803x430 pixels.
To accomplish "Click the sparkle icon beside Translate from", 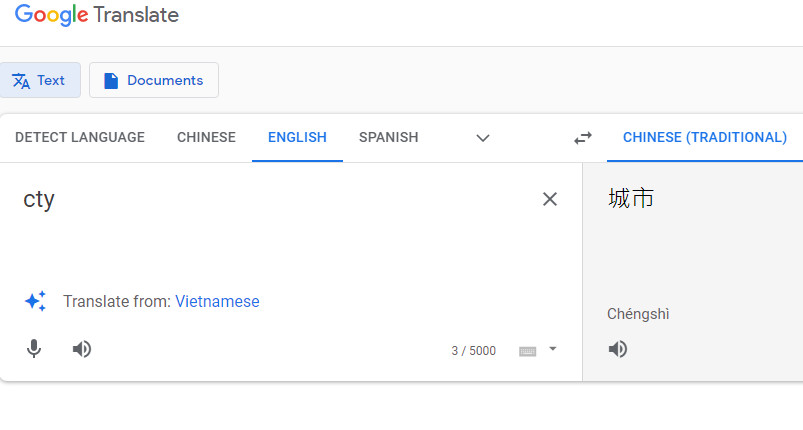I will pyautogui.click(x=35, y=301).
